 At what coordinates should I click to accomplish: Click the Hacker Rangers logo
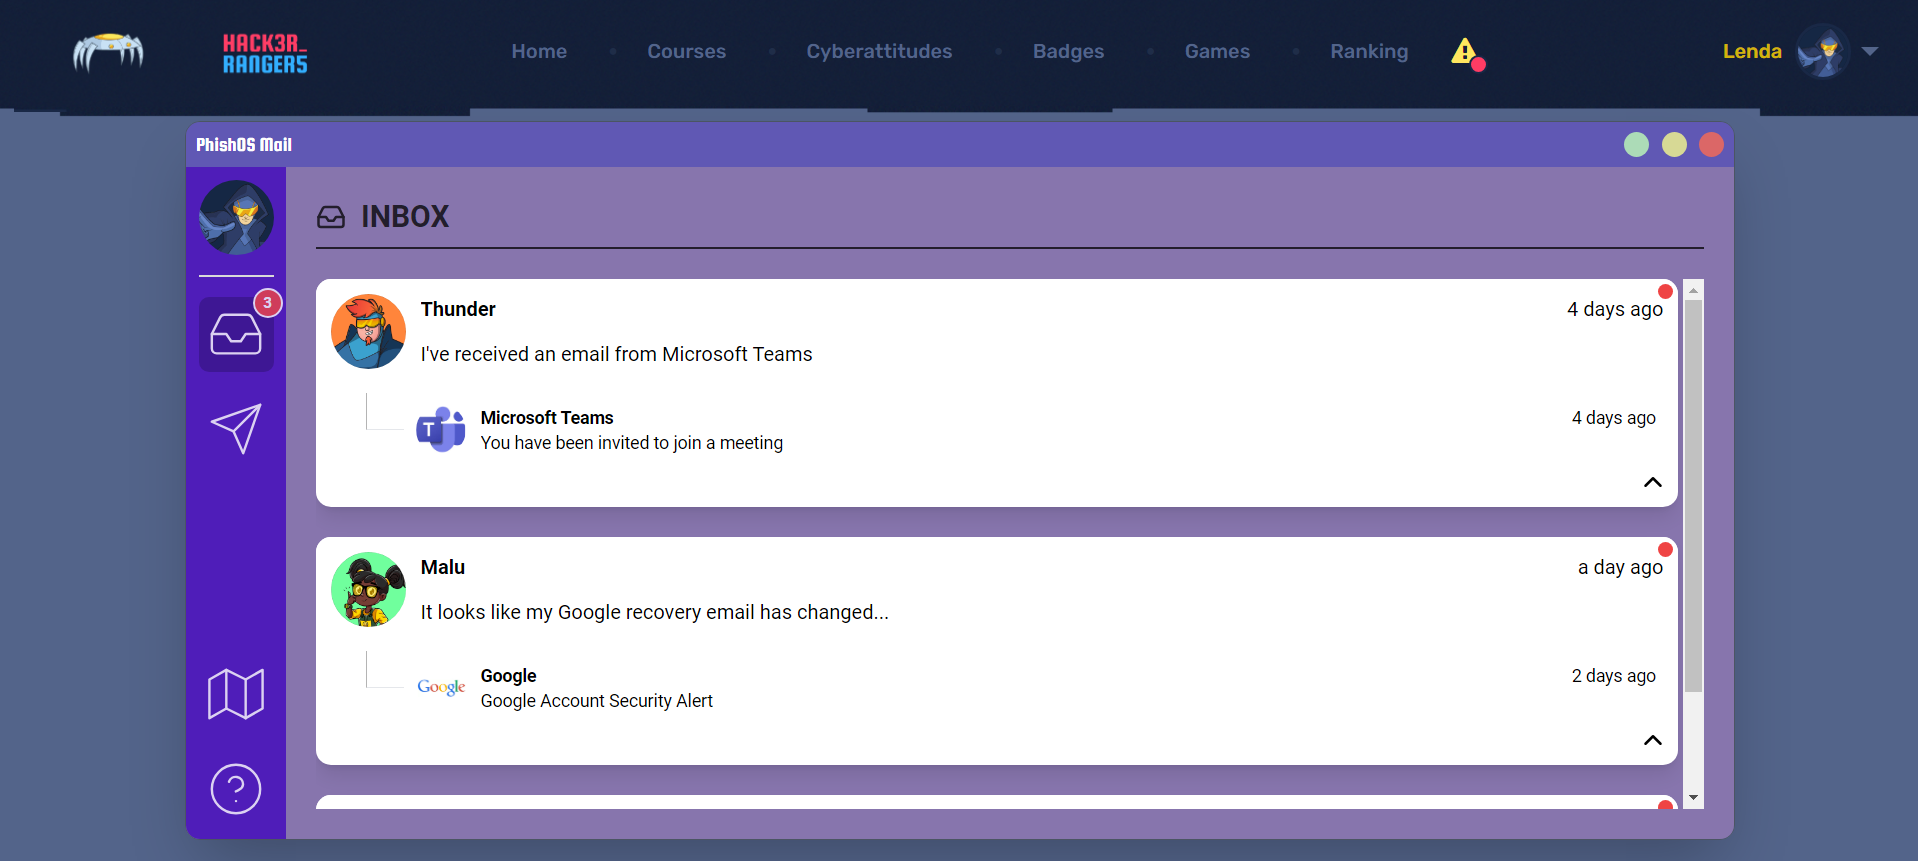264,53
